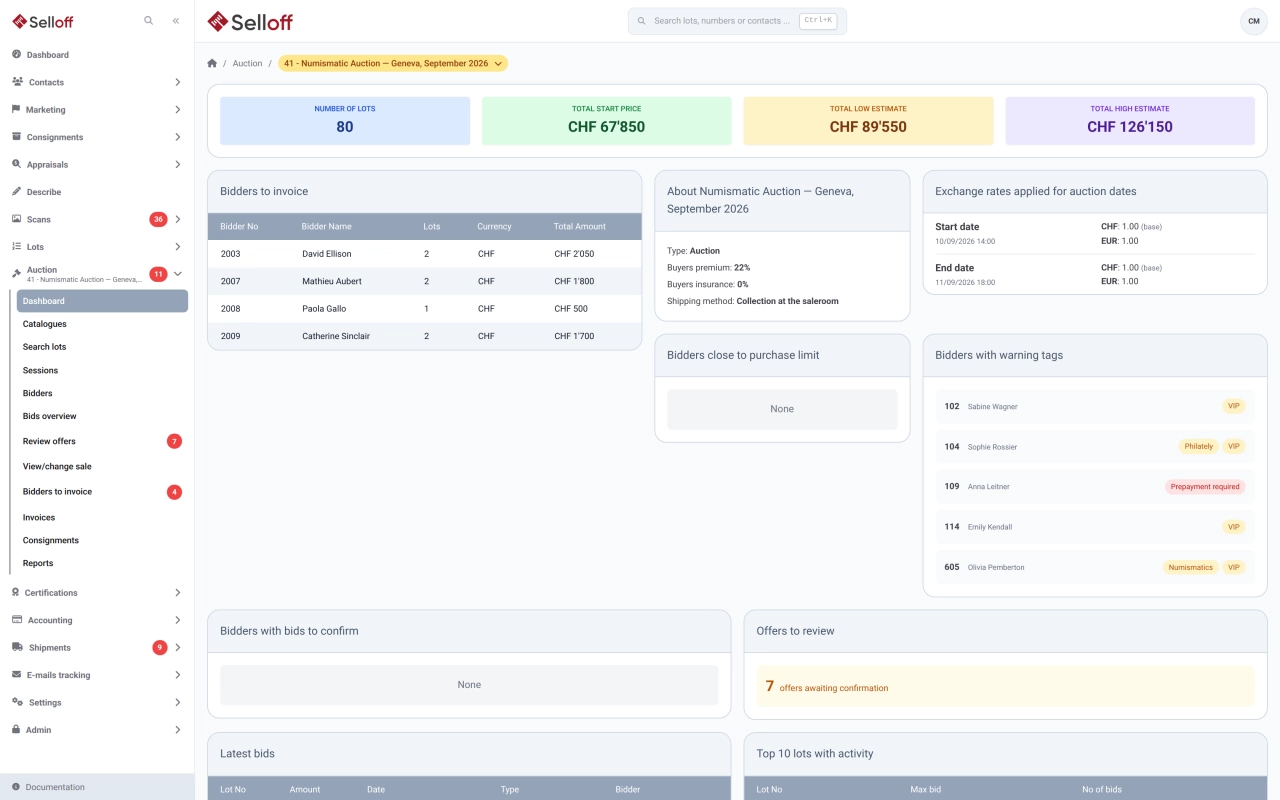Click the search lots, numbers or contacts field
Image resolution: width=1280 pixels, height=800 pixels.
click(737, 21)
